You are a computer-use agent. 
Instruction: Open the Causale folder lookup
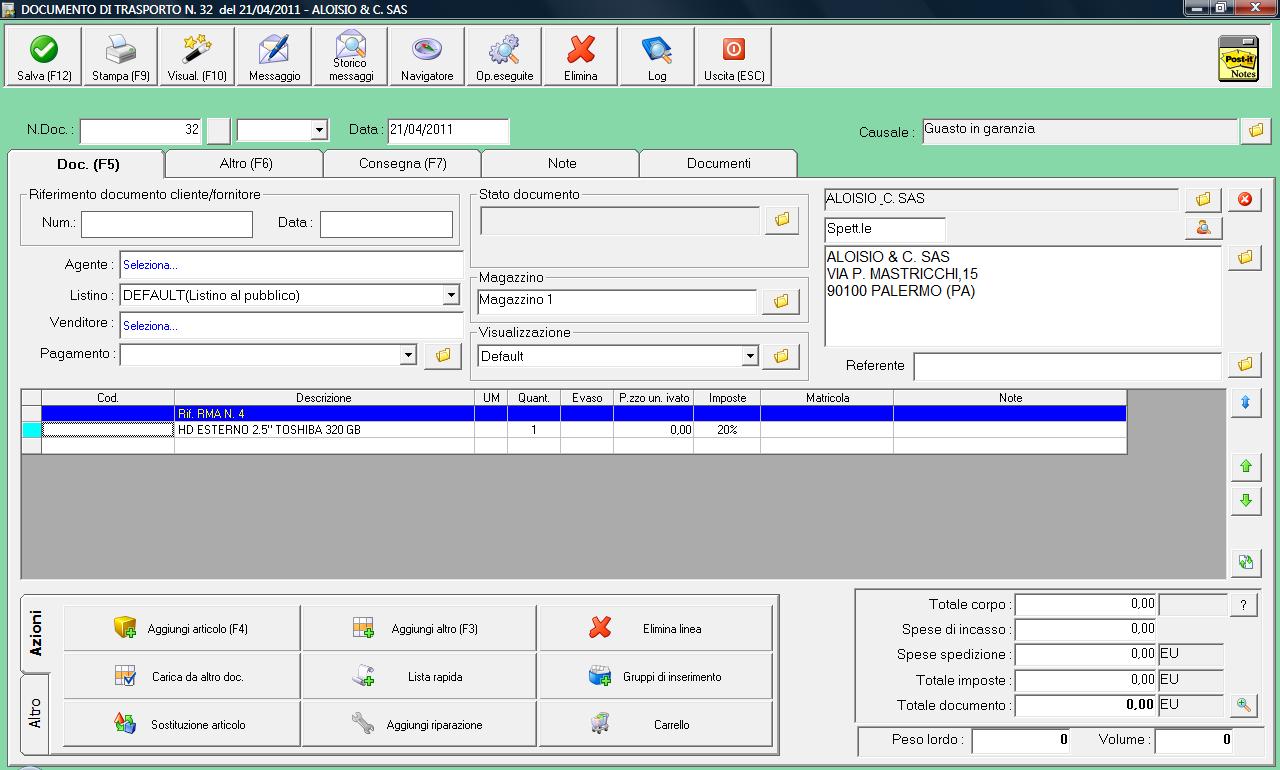point(1255,131)
